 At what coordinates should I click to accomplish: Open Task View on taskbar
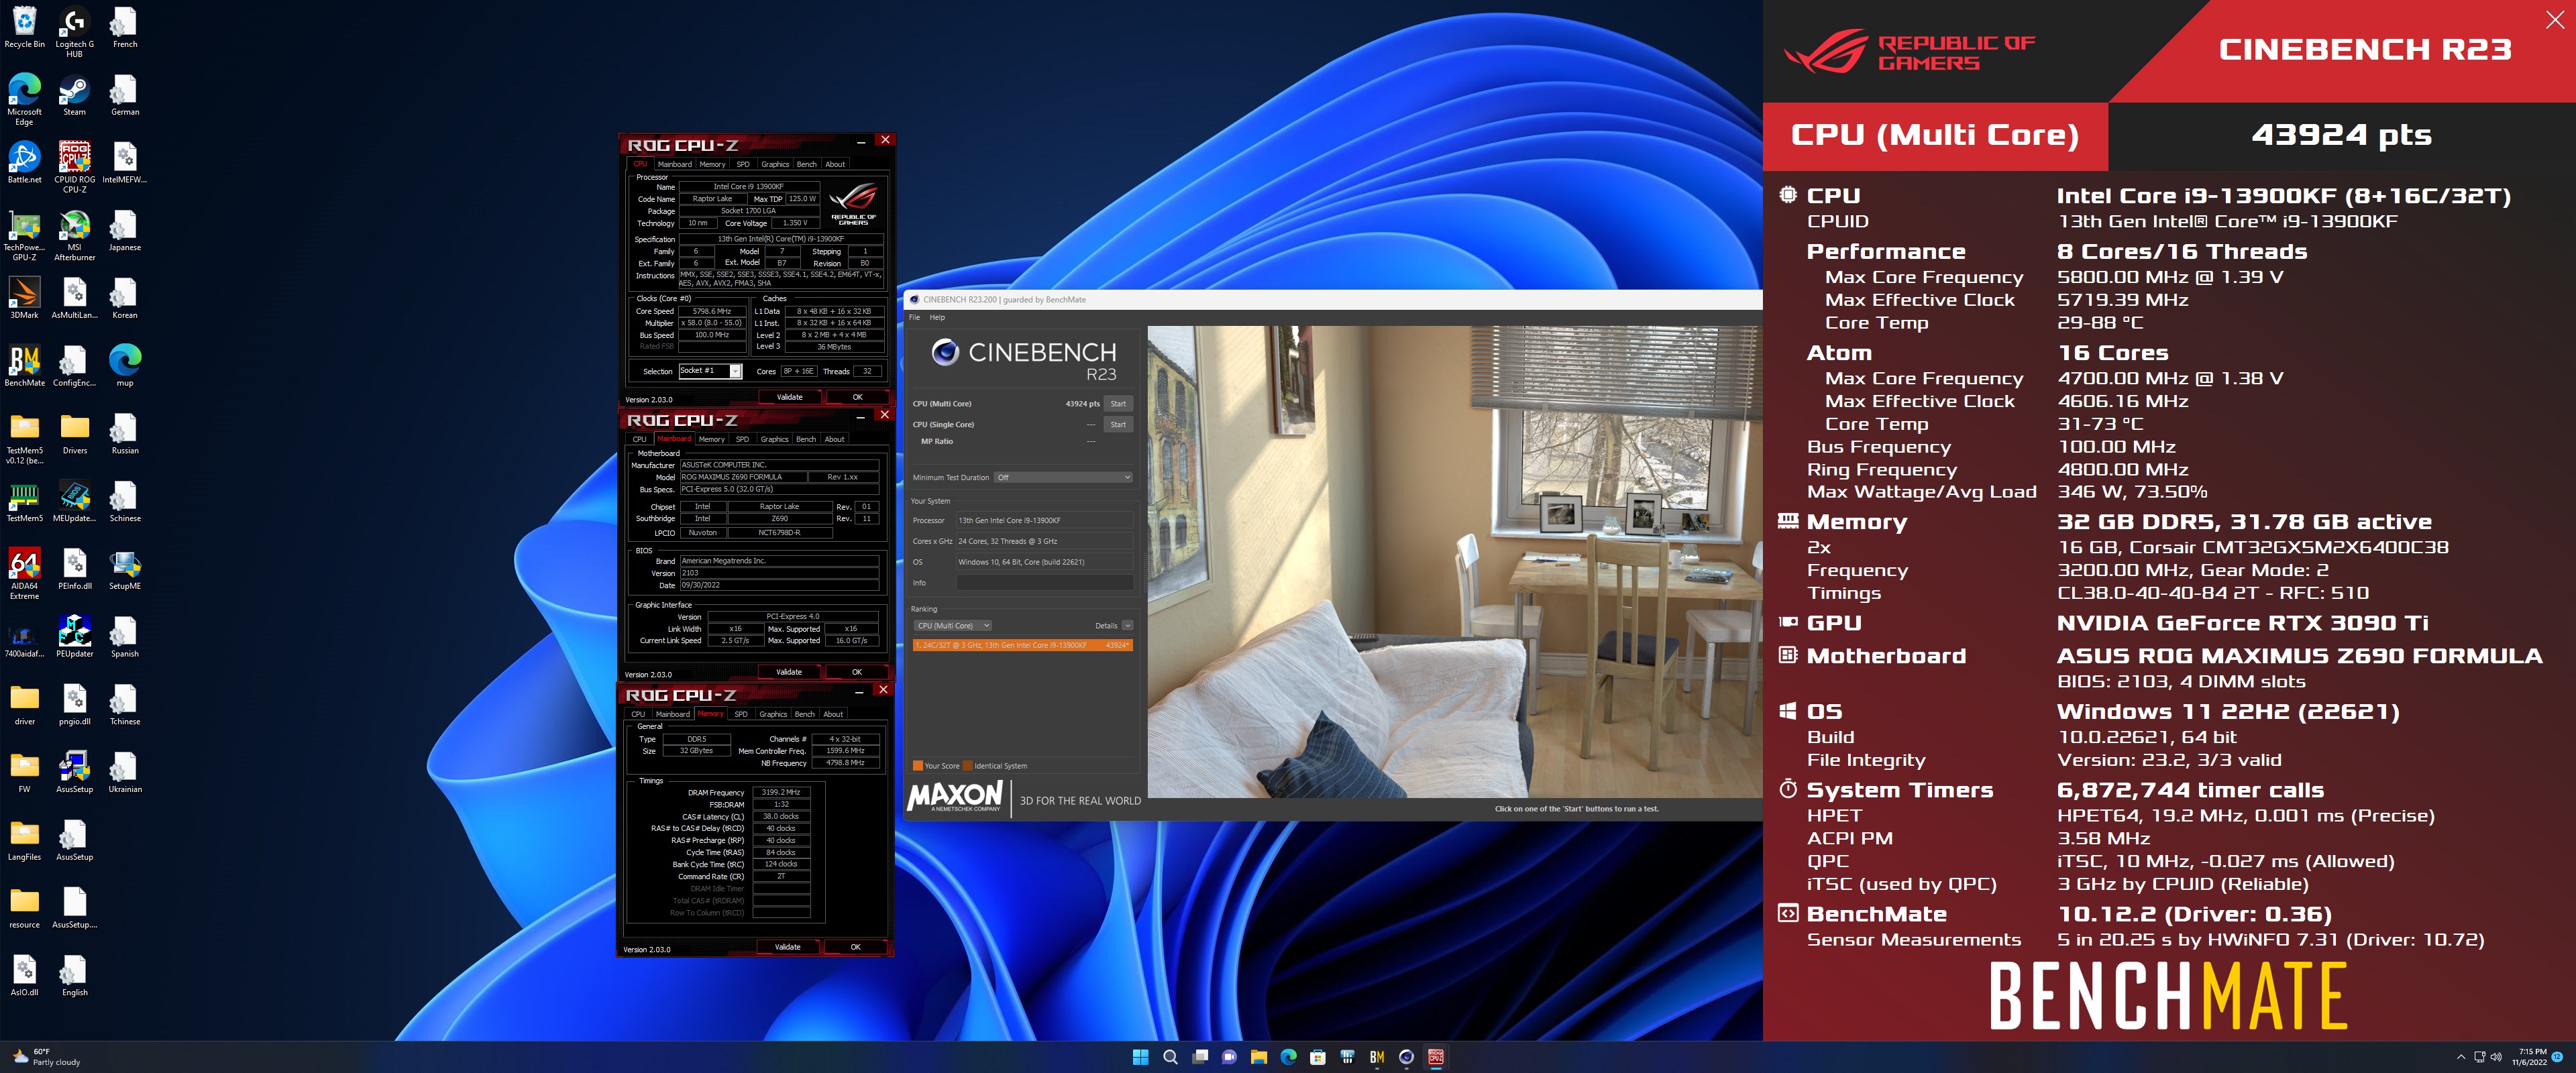pos(1200,1057)
